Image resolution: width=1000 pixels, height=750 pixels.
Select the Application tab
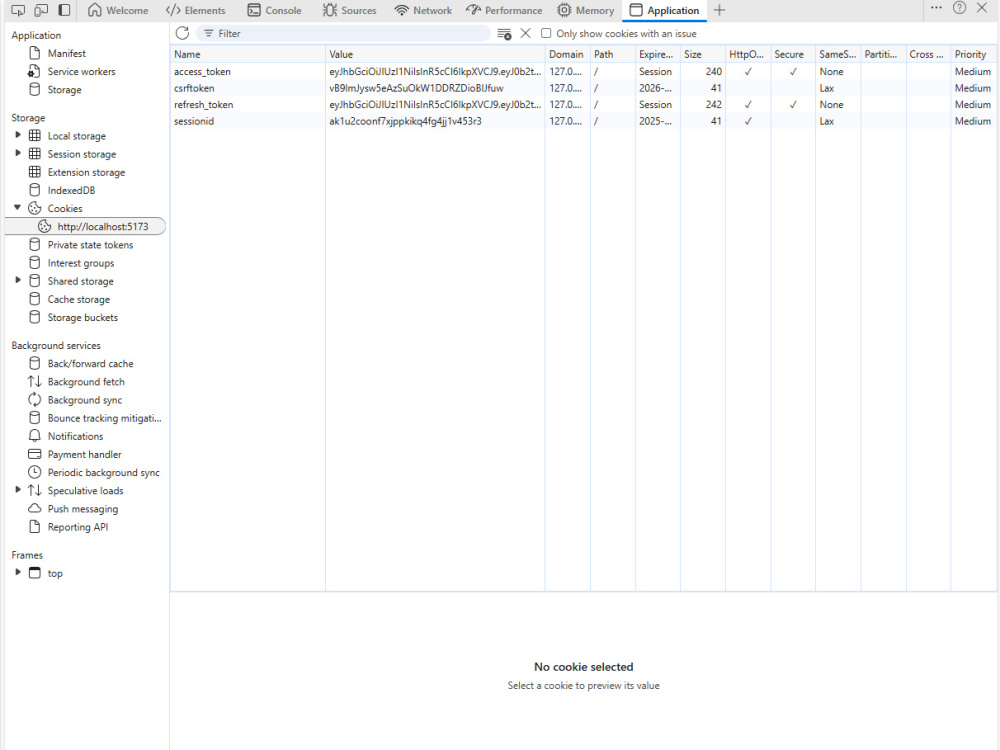[x=665, y=10]
